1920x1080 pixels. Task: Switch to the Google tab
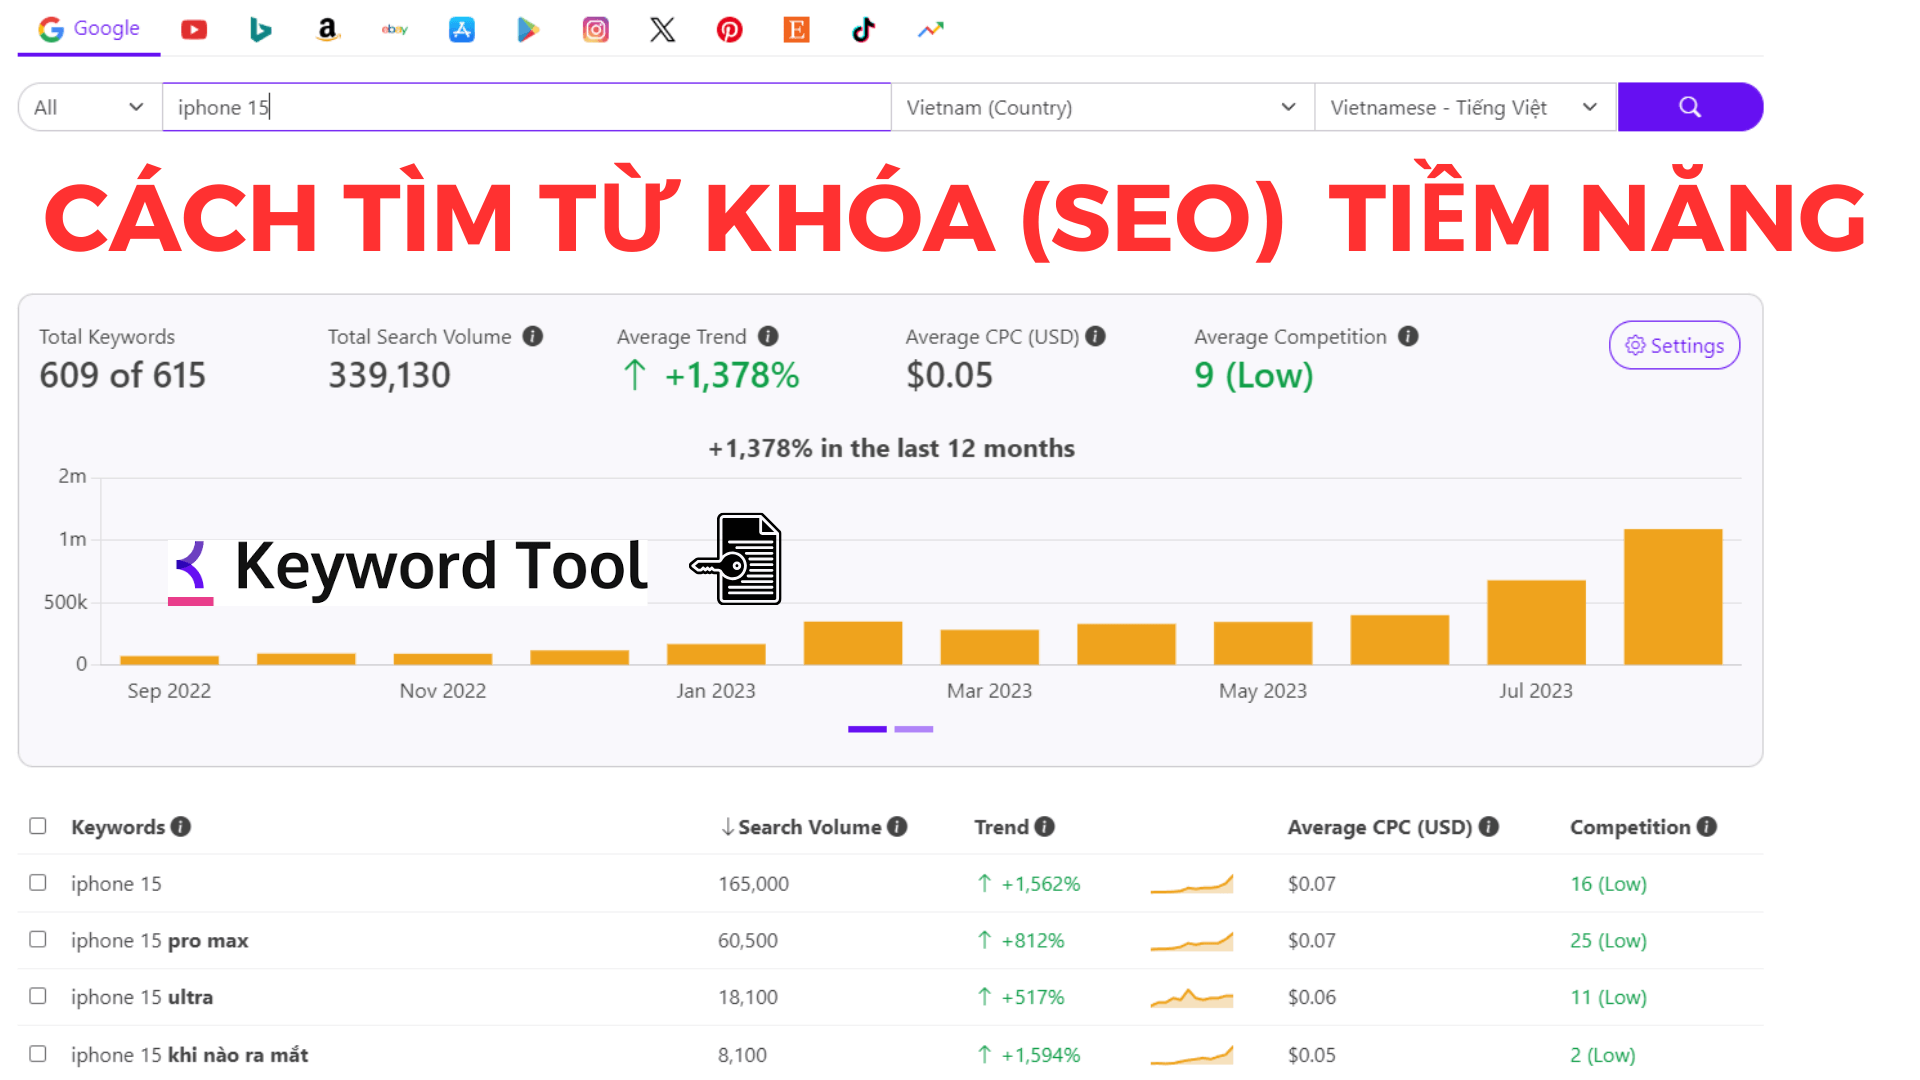coord(89,29)
